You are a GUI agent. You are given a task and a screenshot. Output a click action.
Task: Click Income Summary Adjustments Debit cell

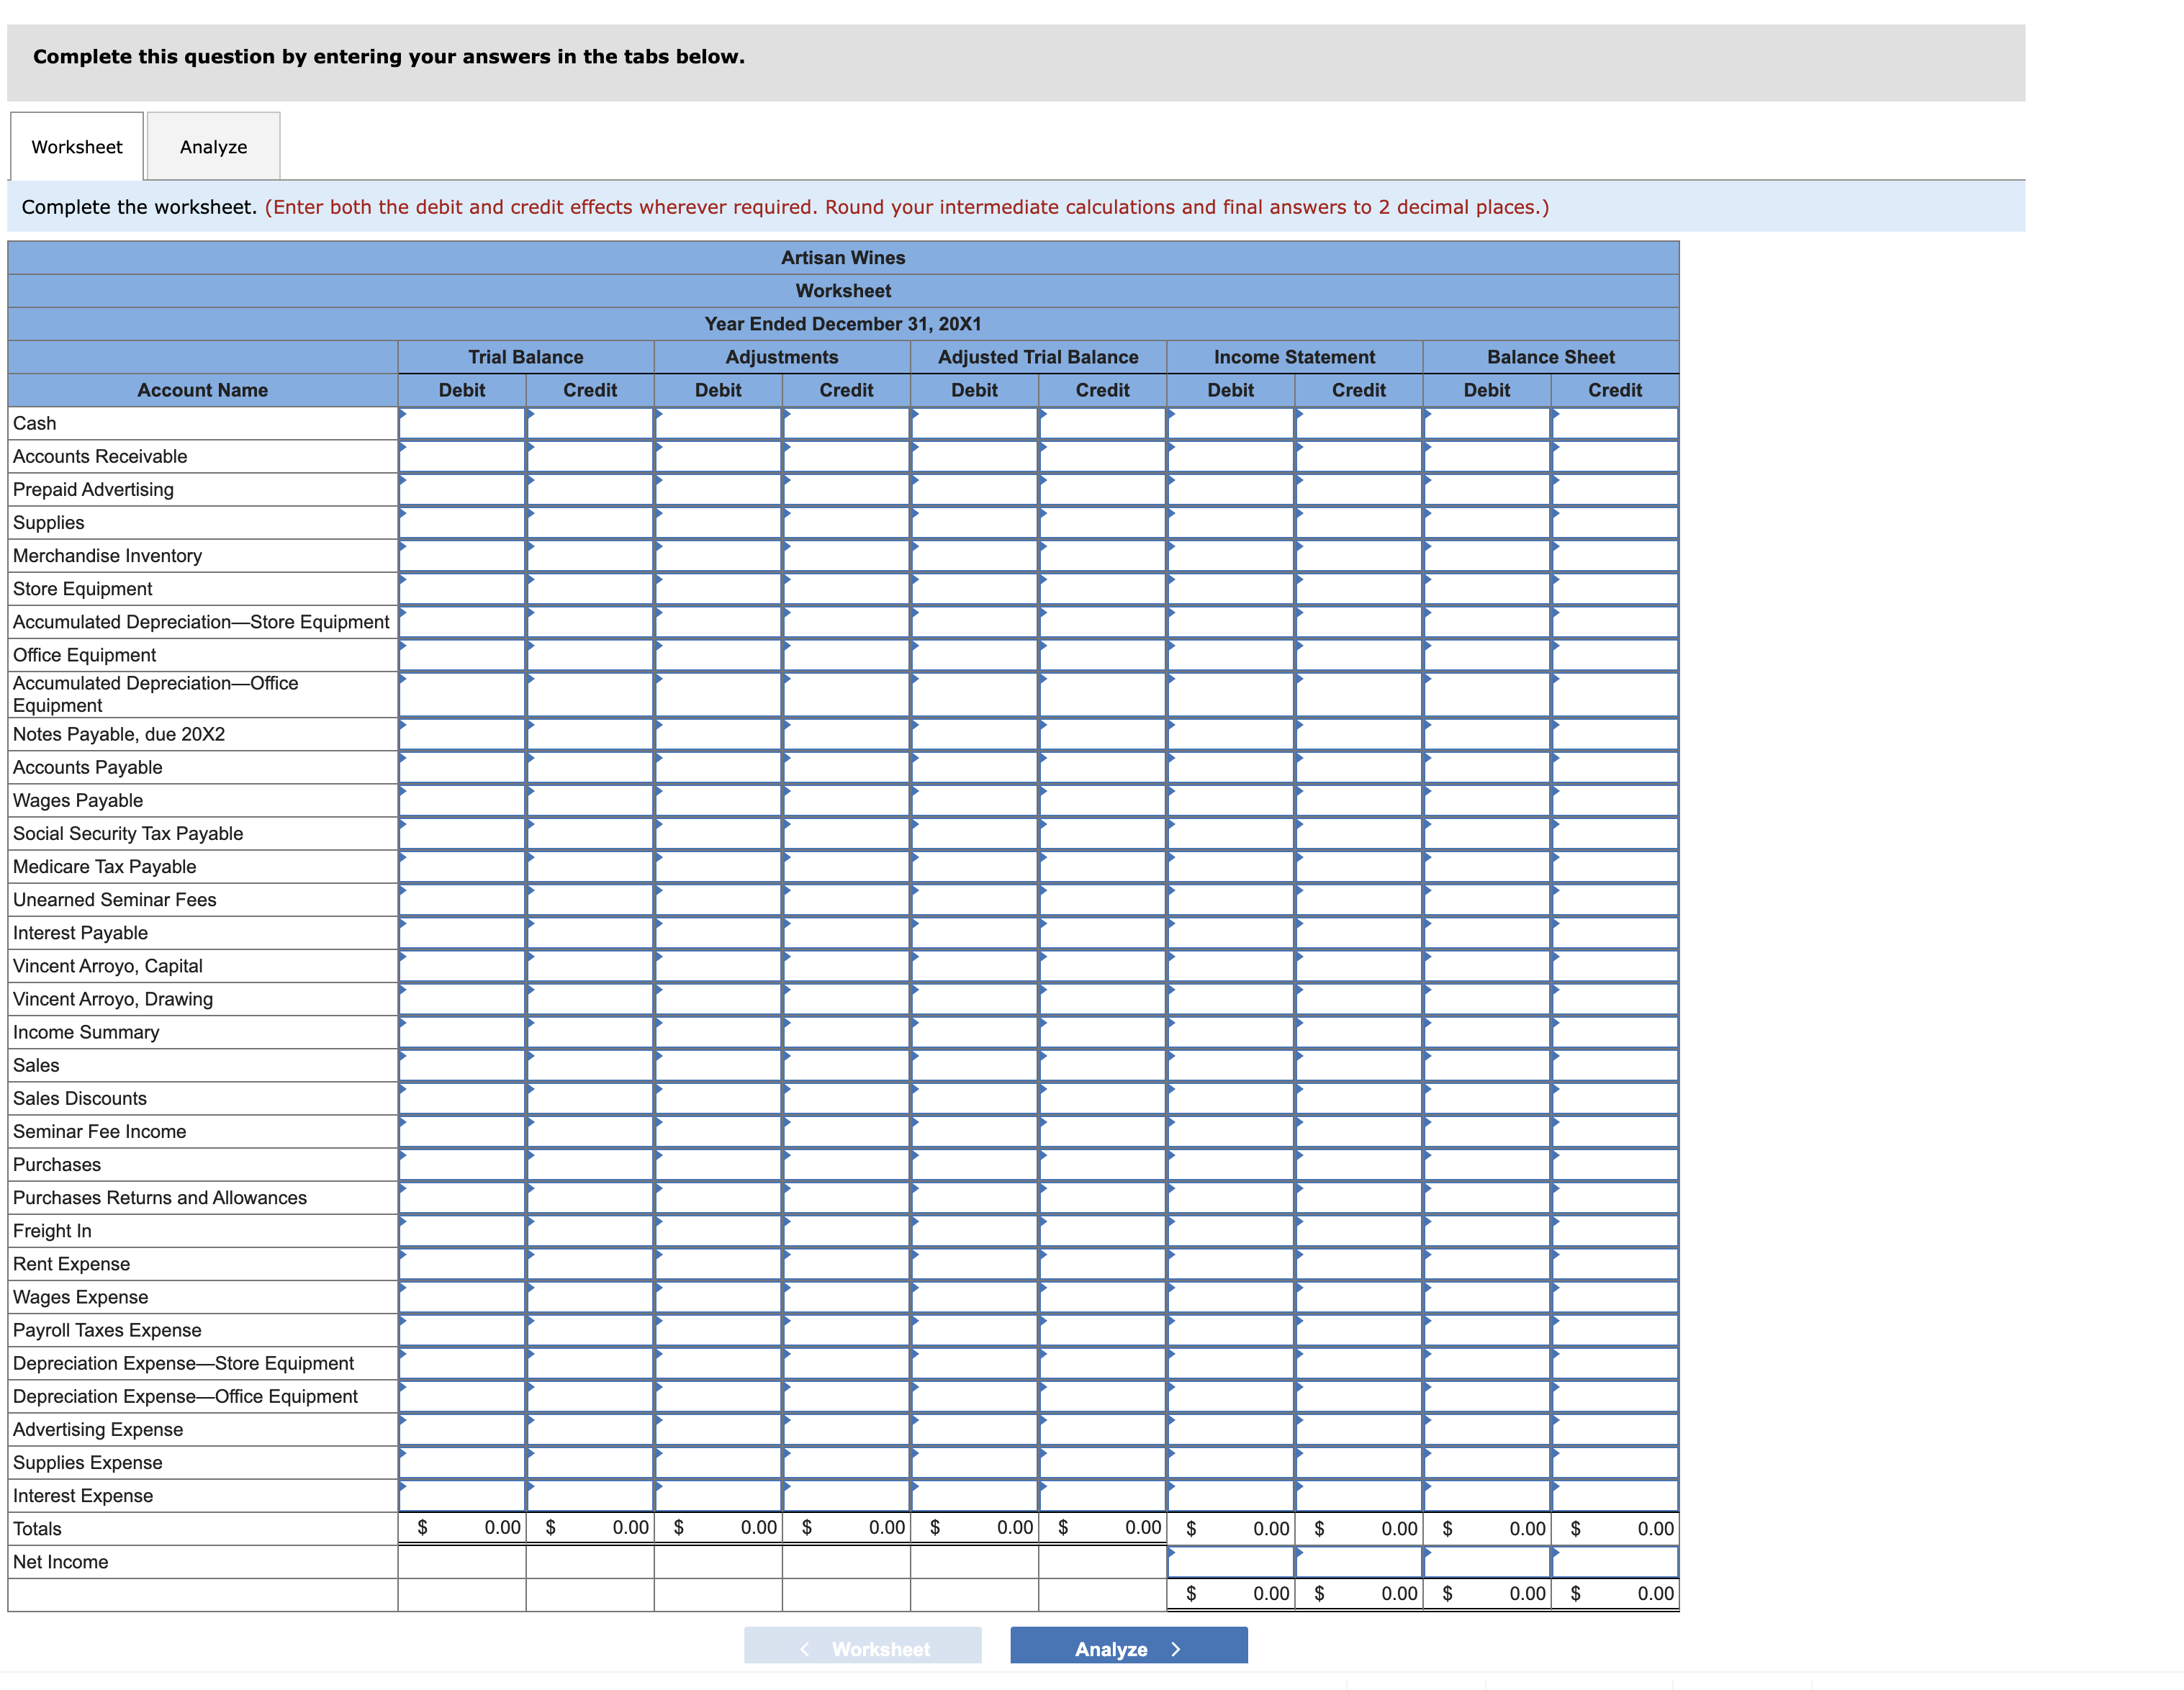(718, 1031)
